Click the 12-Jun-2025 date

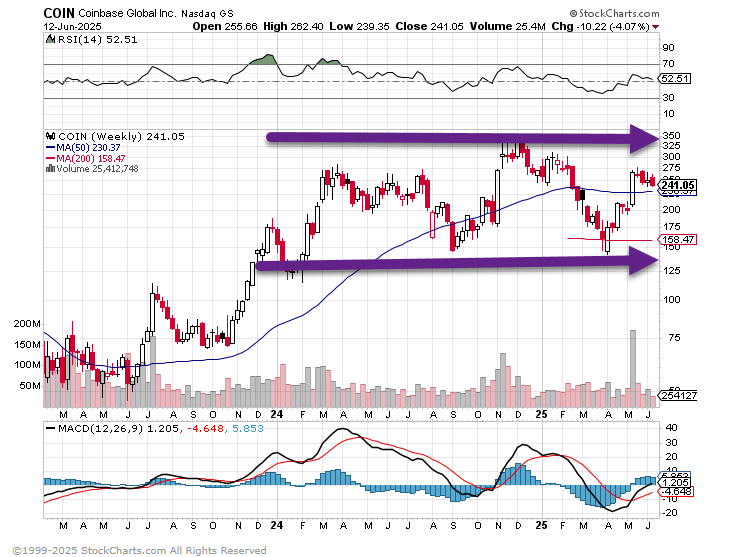point(72,27)
